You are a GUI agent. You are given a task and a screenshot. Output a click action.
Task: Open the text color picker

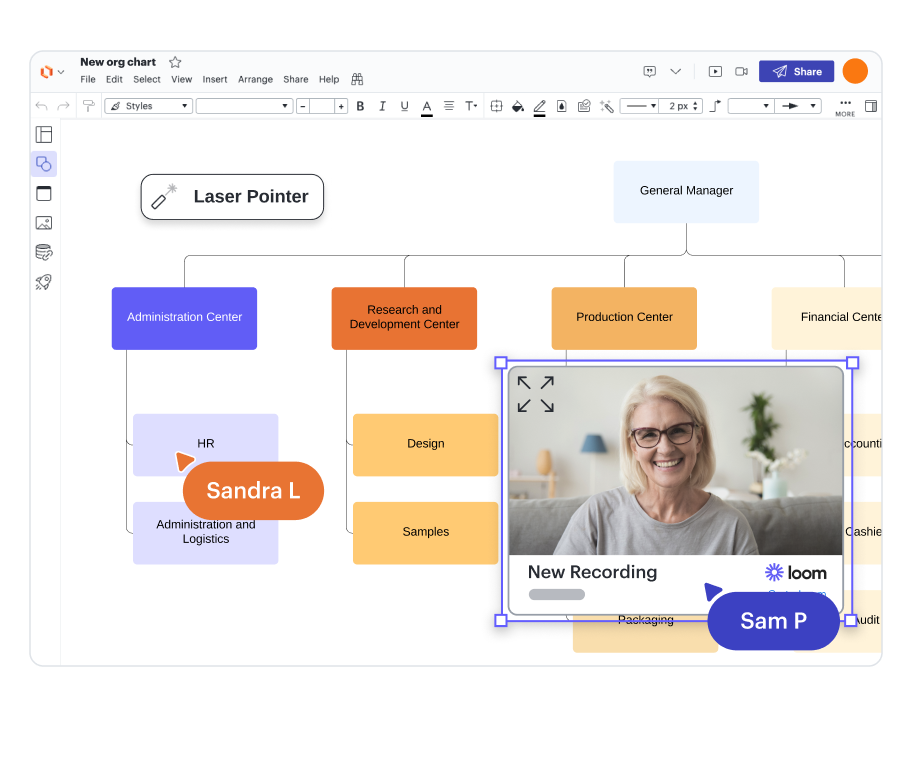pos(427,106)
